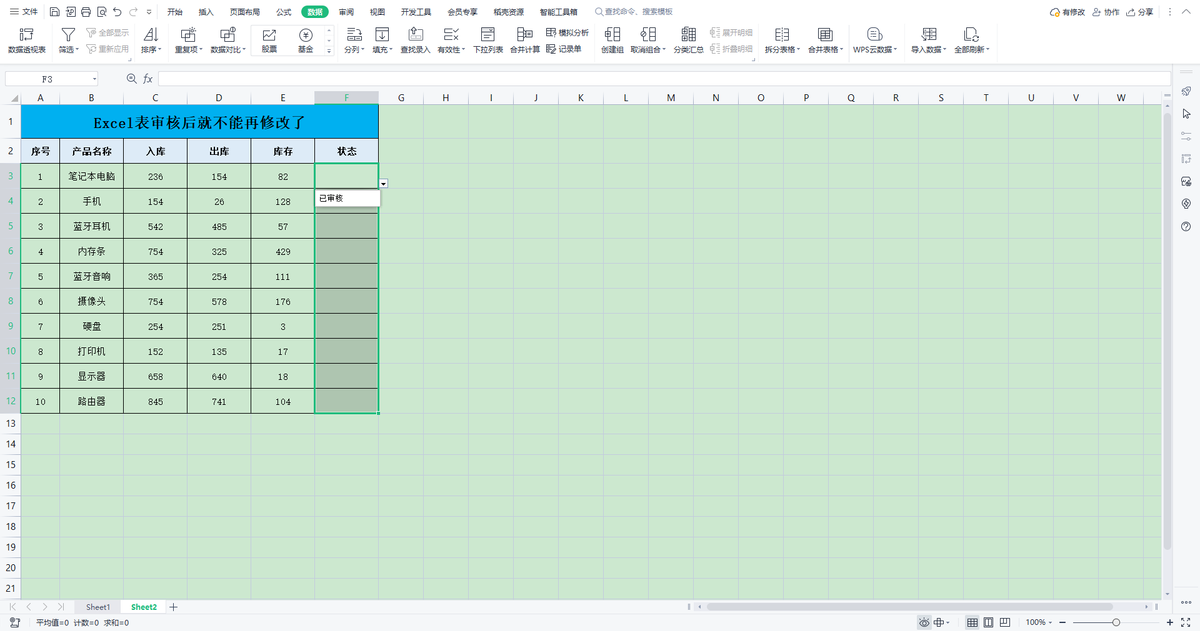
Task: Click the 协作 collaborate button
Action: click(x=1106, y=12)
